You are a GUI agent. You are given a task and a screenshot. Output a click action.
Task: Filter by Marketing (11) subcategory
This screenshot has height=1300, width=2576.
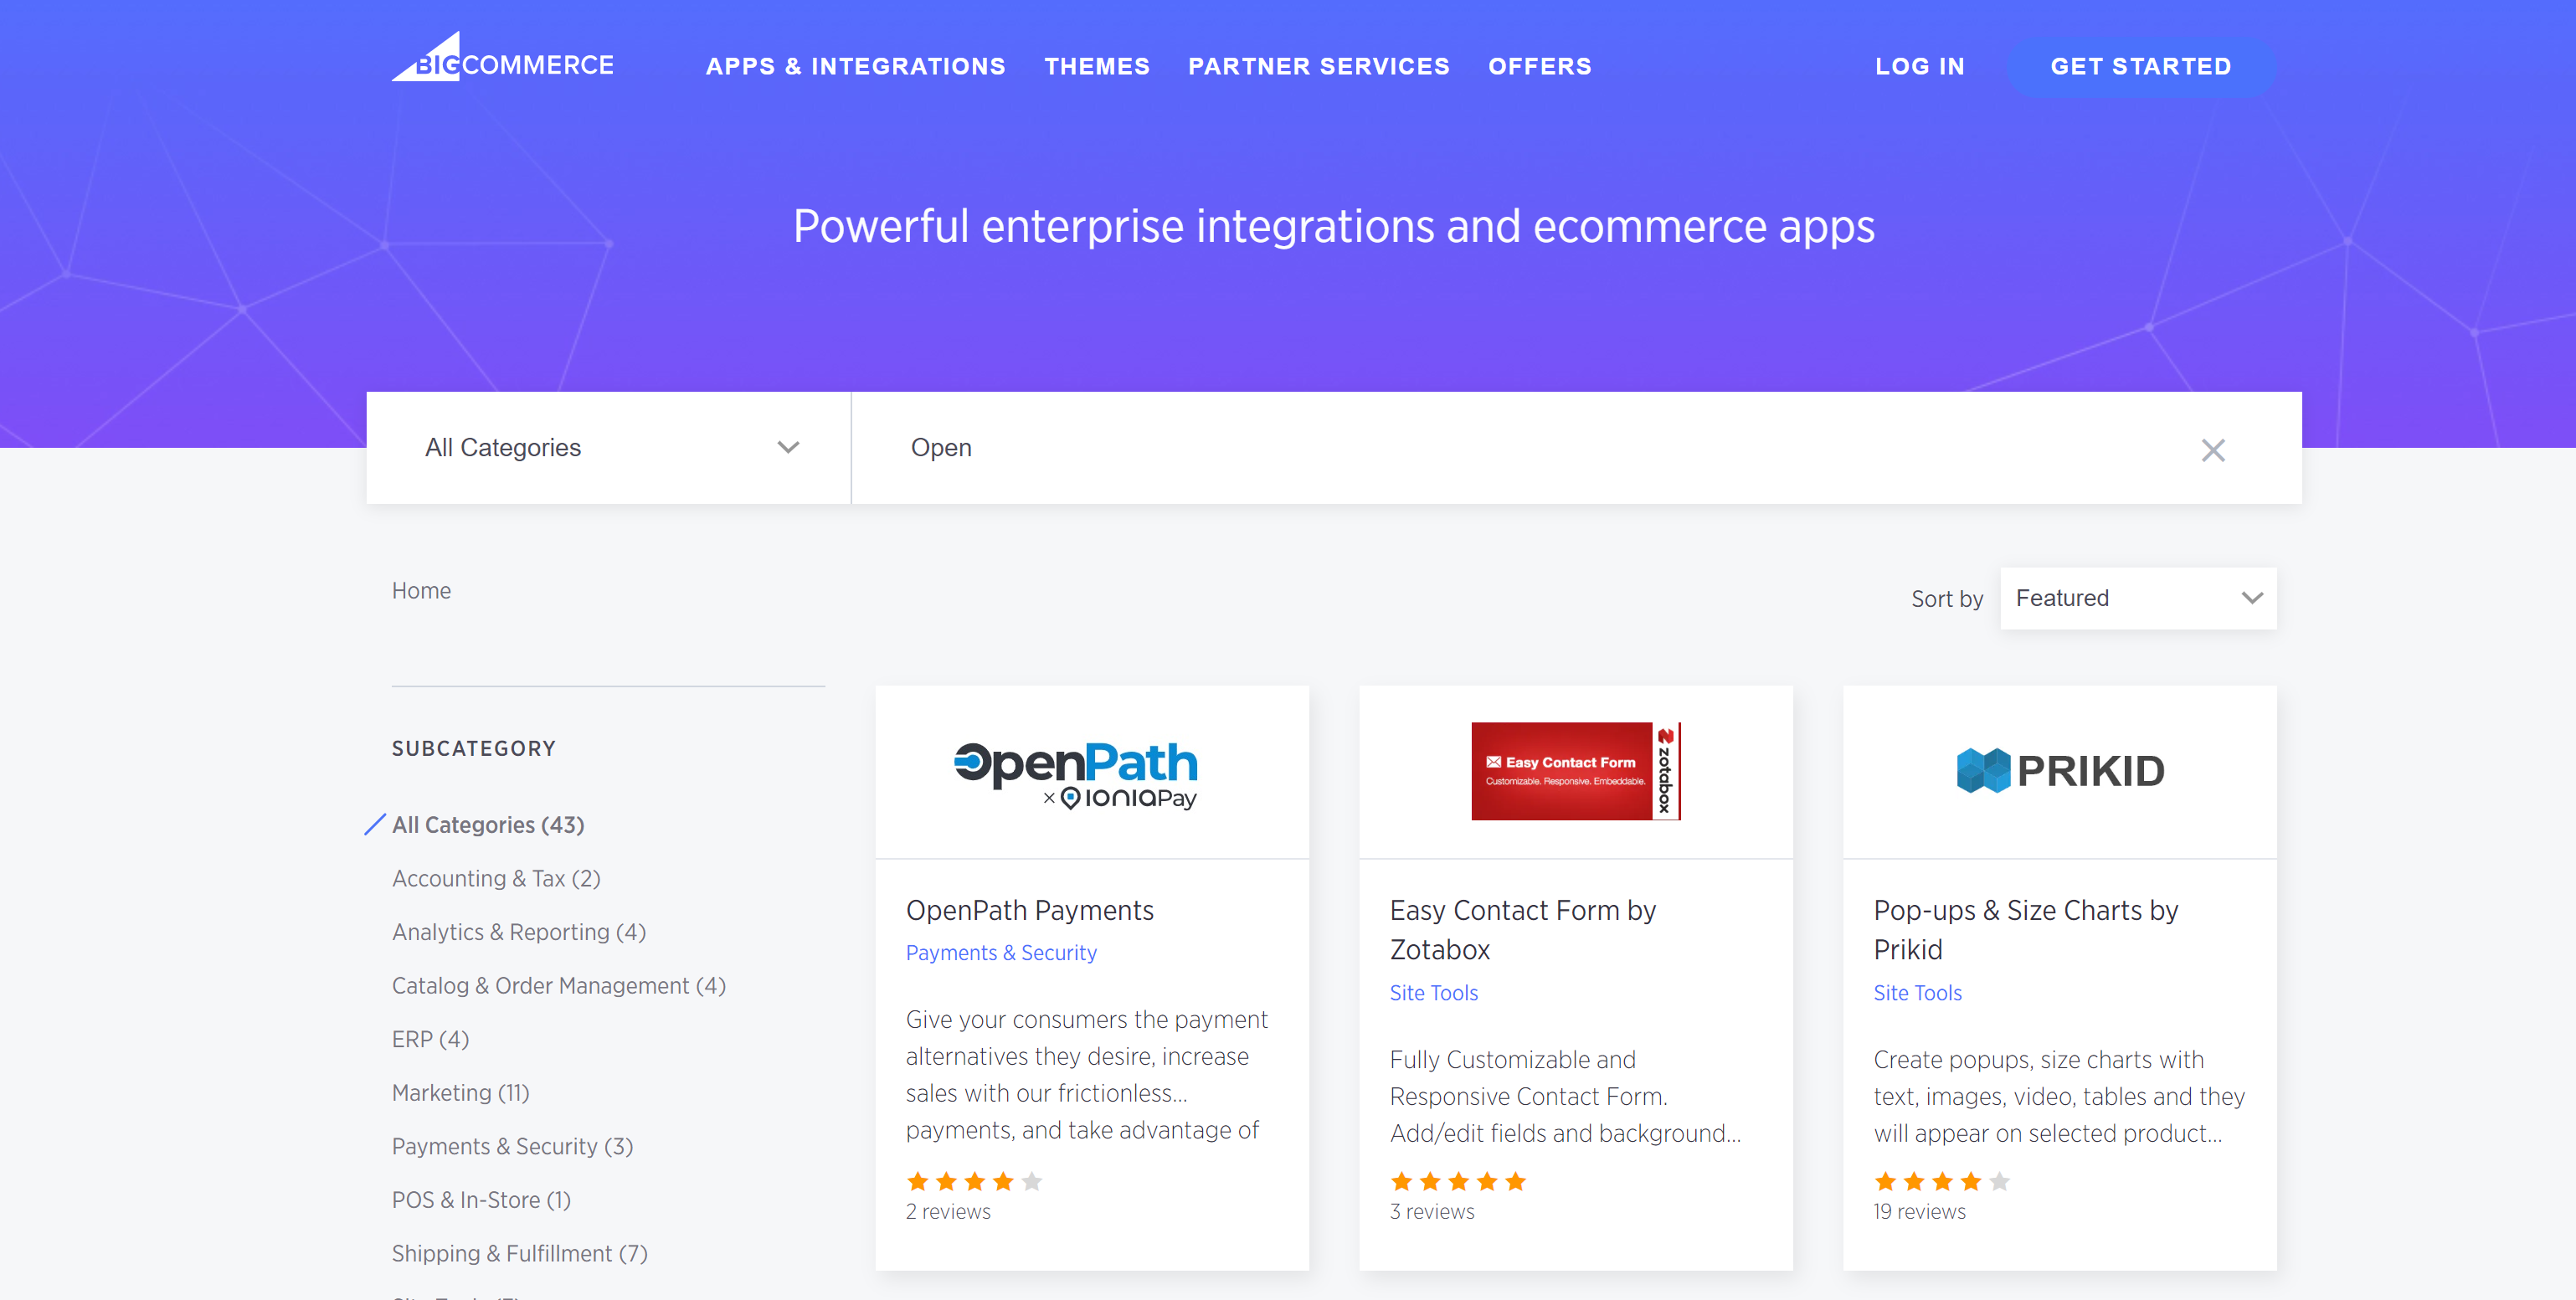(460, 1093)
